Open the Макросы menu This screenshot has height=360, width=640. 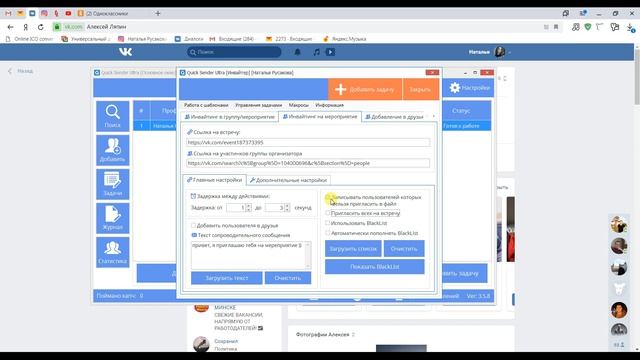299,105
